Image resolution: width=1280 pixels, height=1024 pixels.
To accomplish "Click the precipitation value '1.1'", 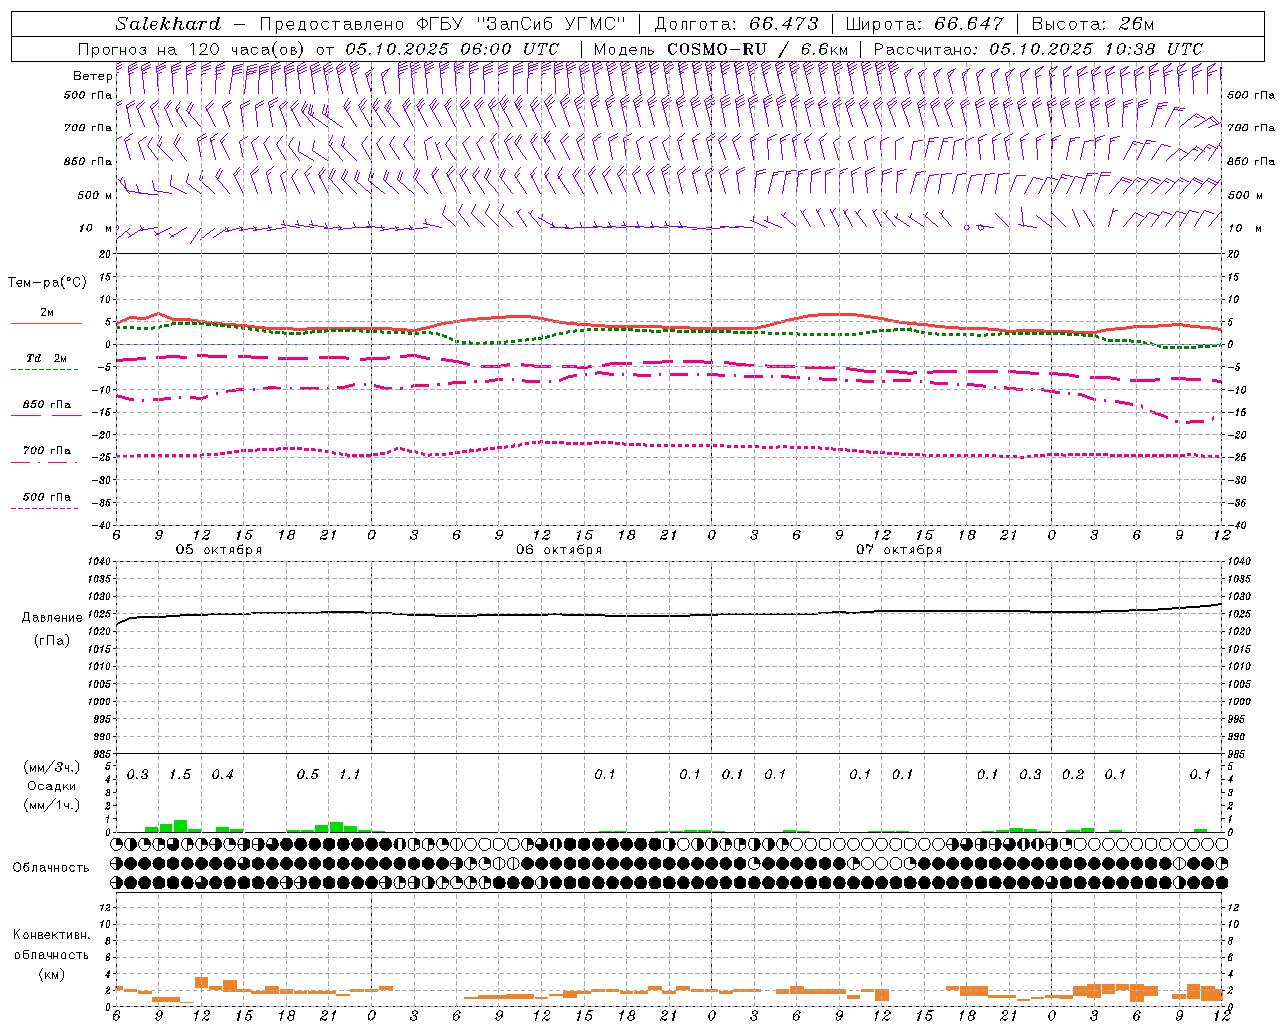I will pos(350,775).
